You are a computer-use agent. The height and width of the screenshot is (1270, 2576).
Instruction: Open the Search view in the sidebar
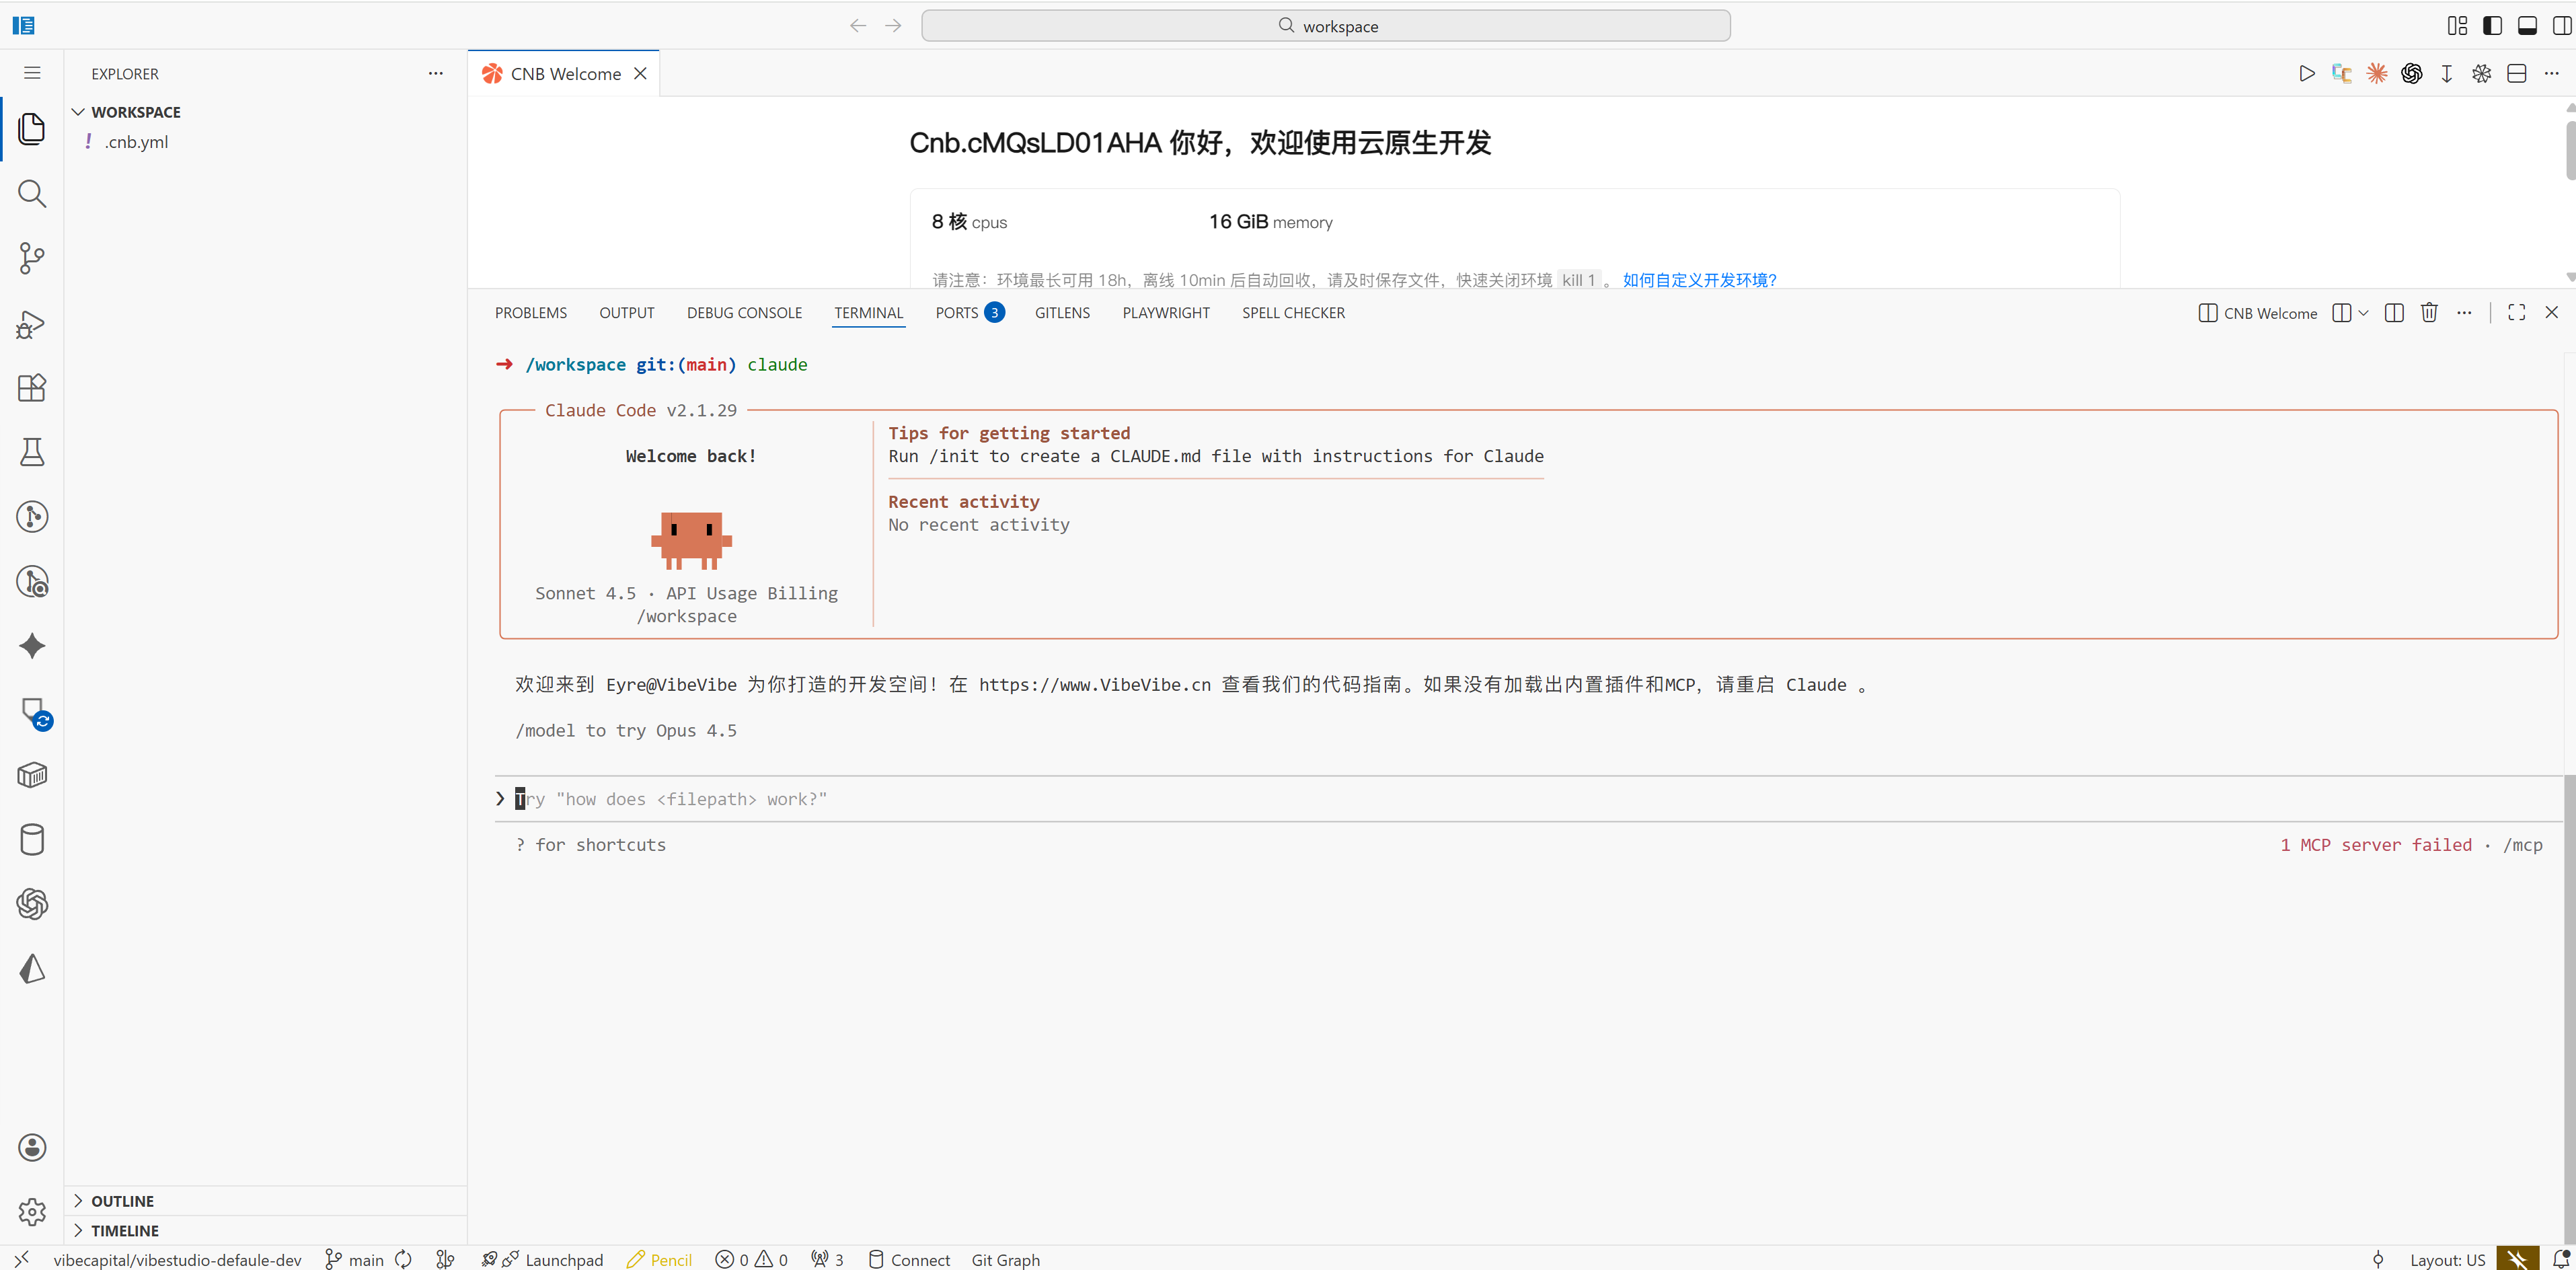[31, 193]
